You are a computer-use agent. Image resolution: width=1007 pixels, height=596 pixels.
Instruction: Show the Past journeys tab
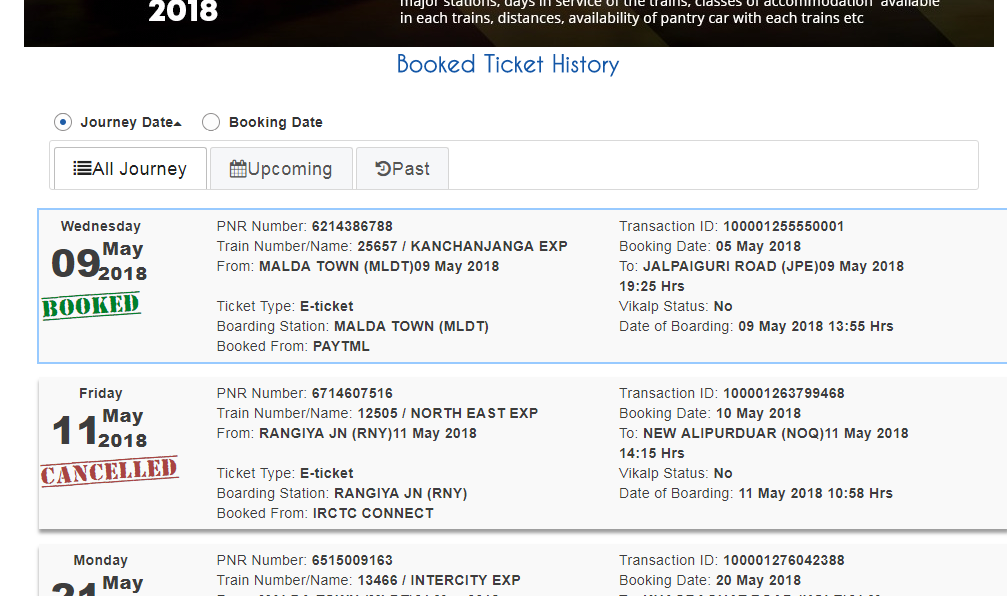coord(402,169)
